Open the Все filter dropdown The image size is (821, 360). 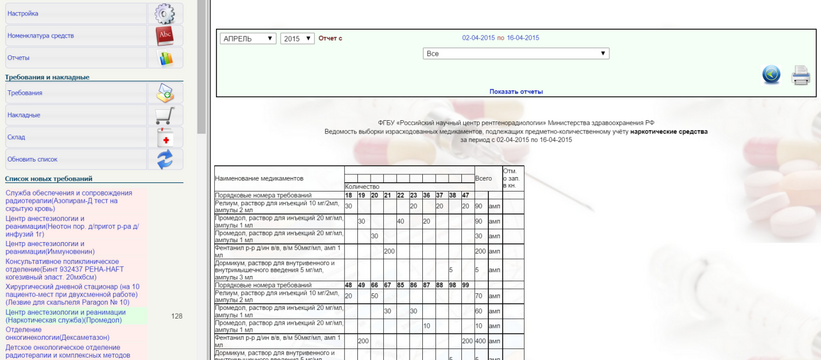pos(516,53)
